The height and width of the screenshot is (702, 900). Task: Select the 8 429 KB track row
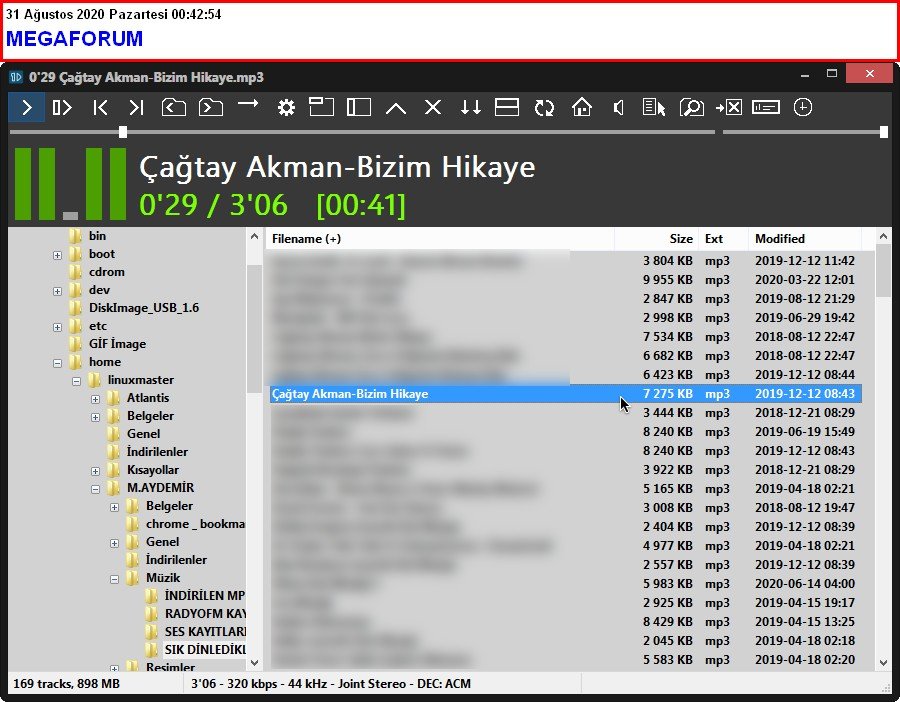566,622
